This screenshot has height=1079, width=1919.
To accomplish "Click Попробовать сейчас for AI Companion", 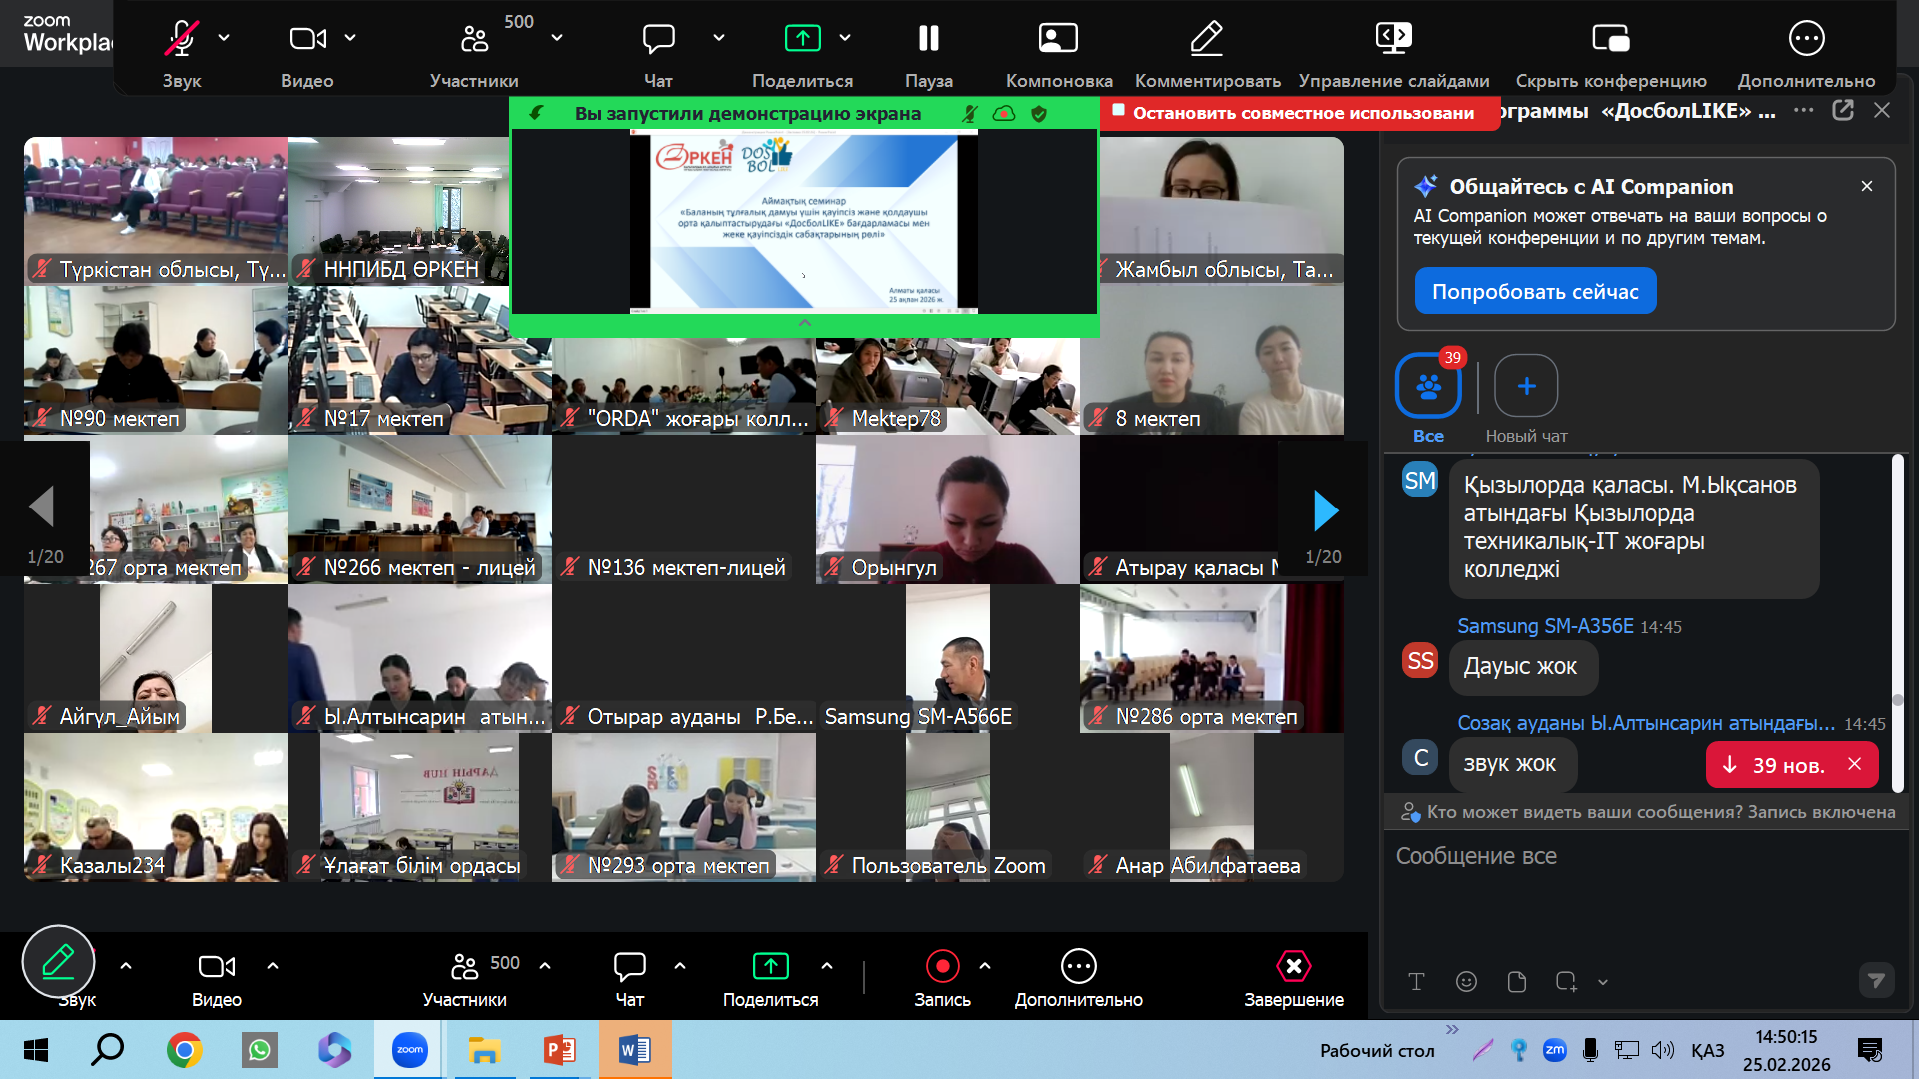I will click(1535, 291).
